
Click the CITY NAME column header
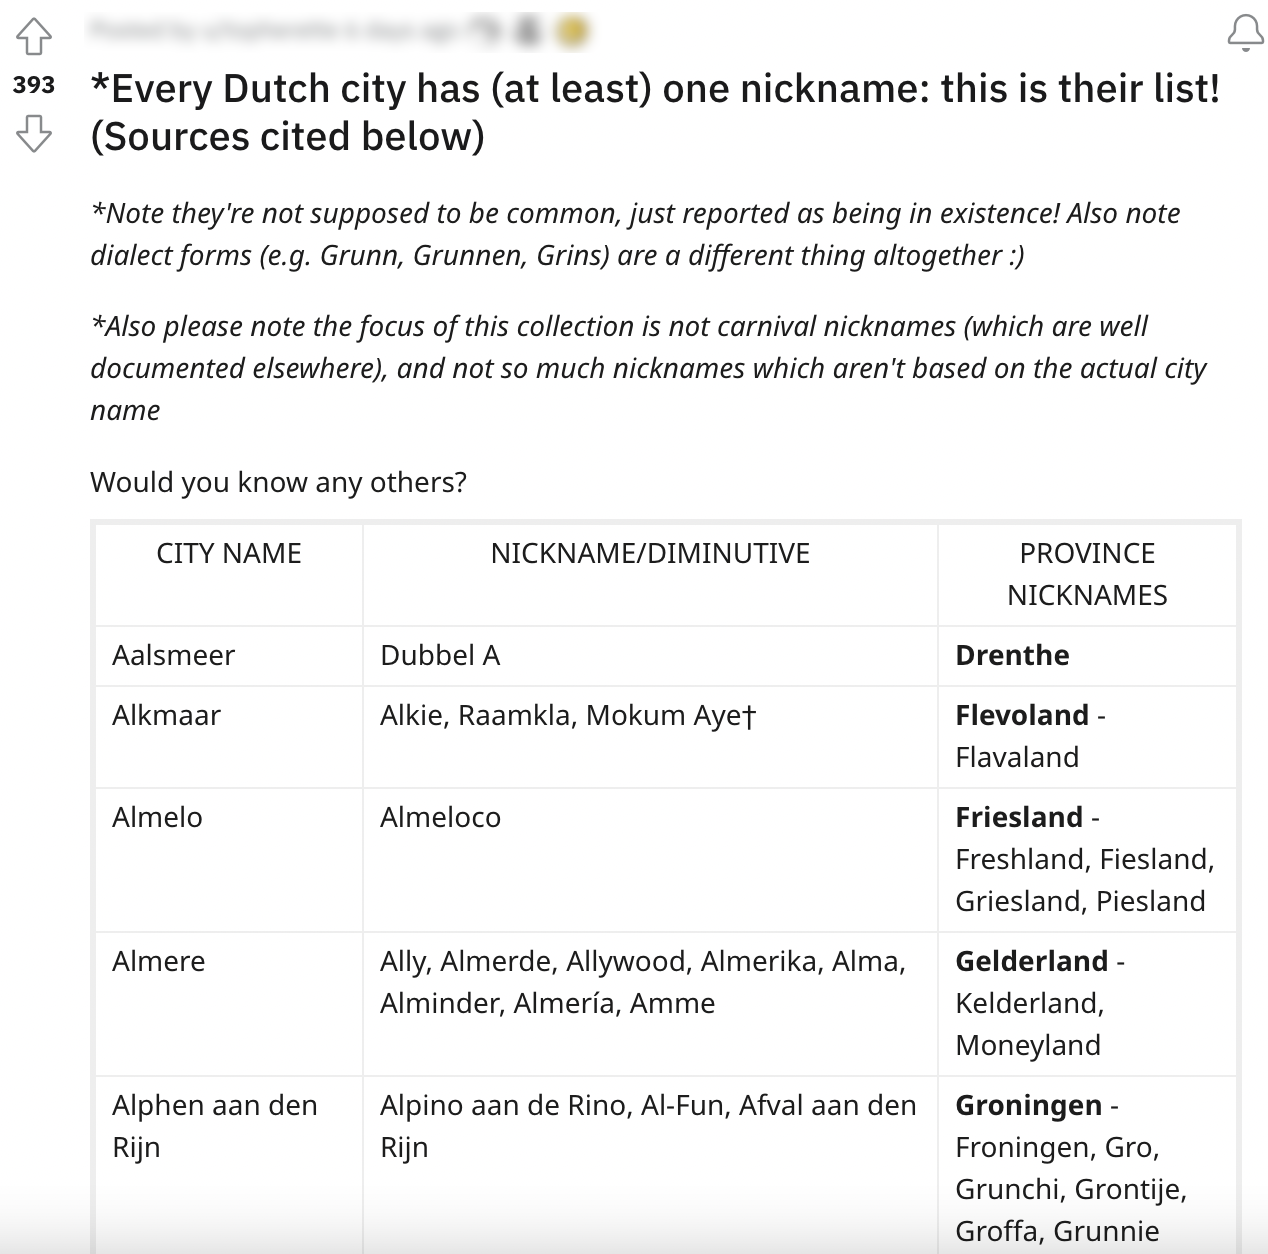(x=229, y=553)
